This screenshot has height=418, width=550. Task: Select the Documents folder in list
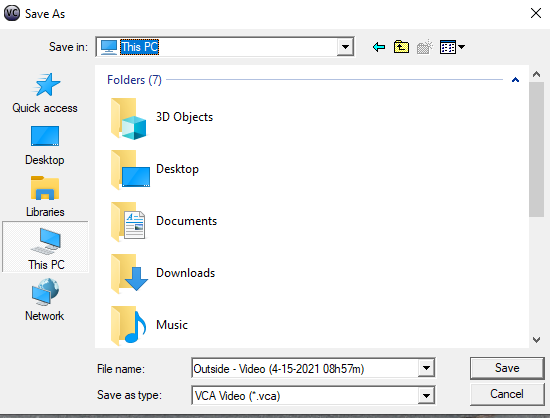tap(164, 222)
